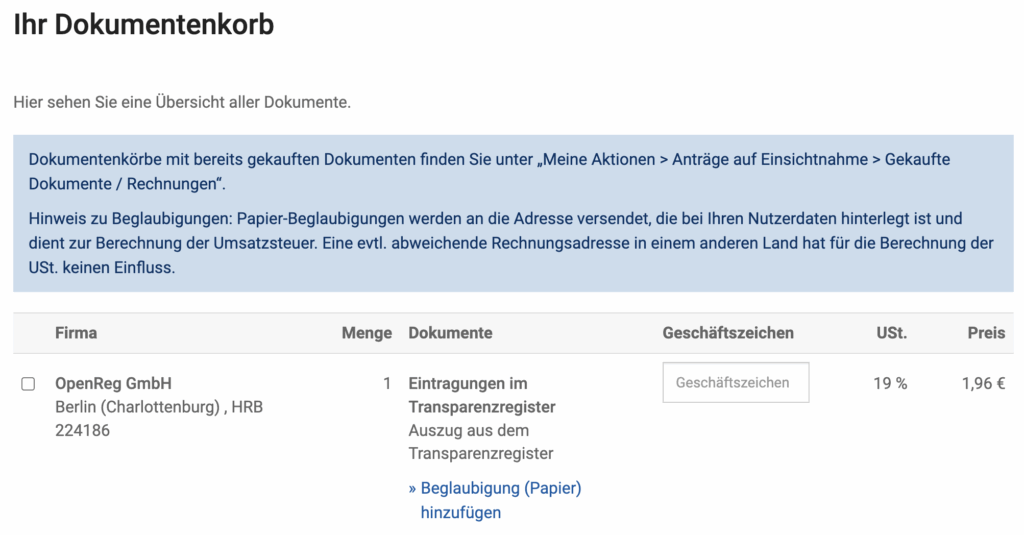Viewport: 1024px width, 535px height.
Task: Click the Firma column header
Action: (x=76, y=333)
